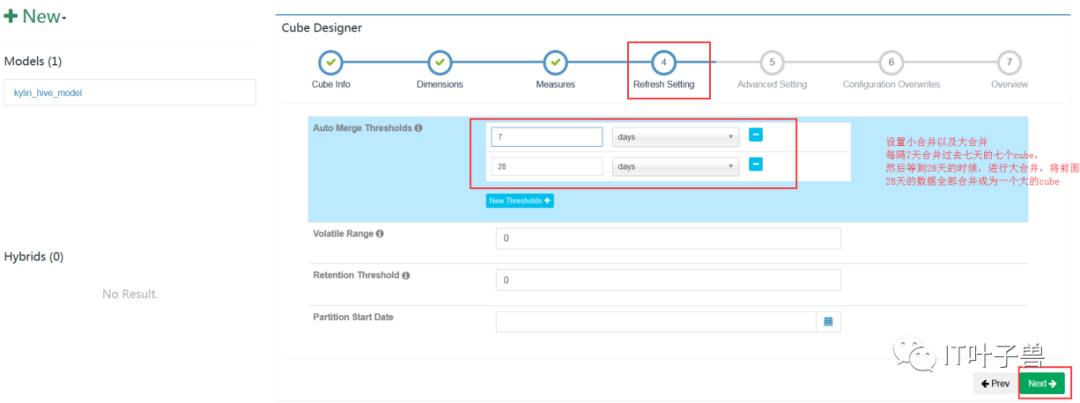This screenshot has height=403, width=1080.
Task: Click the Cube Designer title text
Action: click(322, 28)
